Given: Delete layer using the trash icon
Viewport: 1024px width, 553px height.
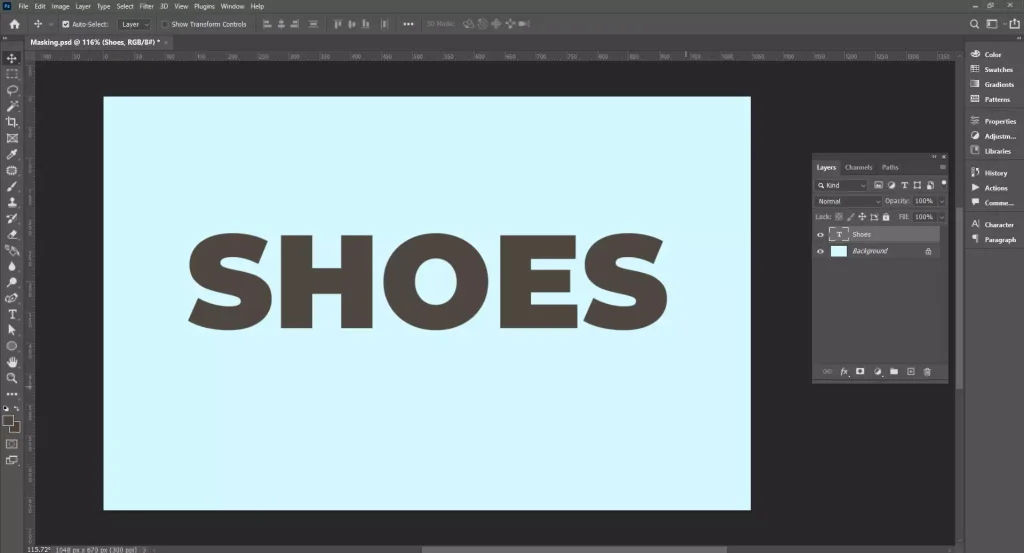Looking at the screenshot, I should click(x=927, y=371).
